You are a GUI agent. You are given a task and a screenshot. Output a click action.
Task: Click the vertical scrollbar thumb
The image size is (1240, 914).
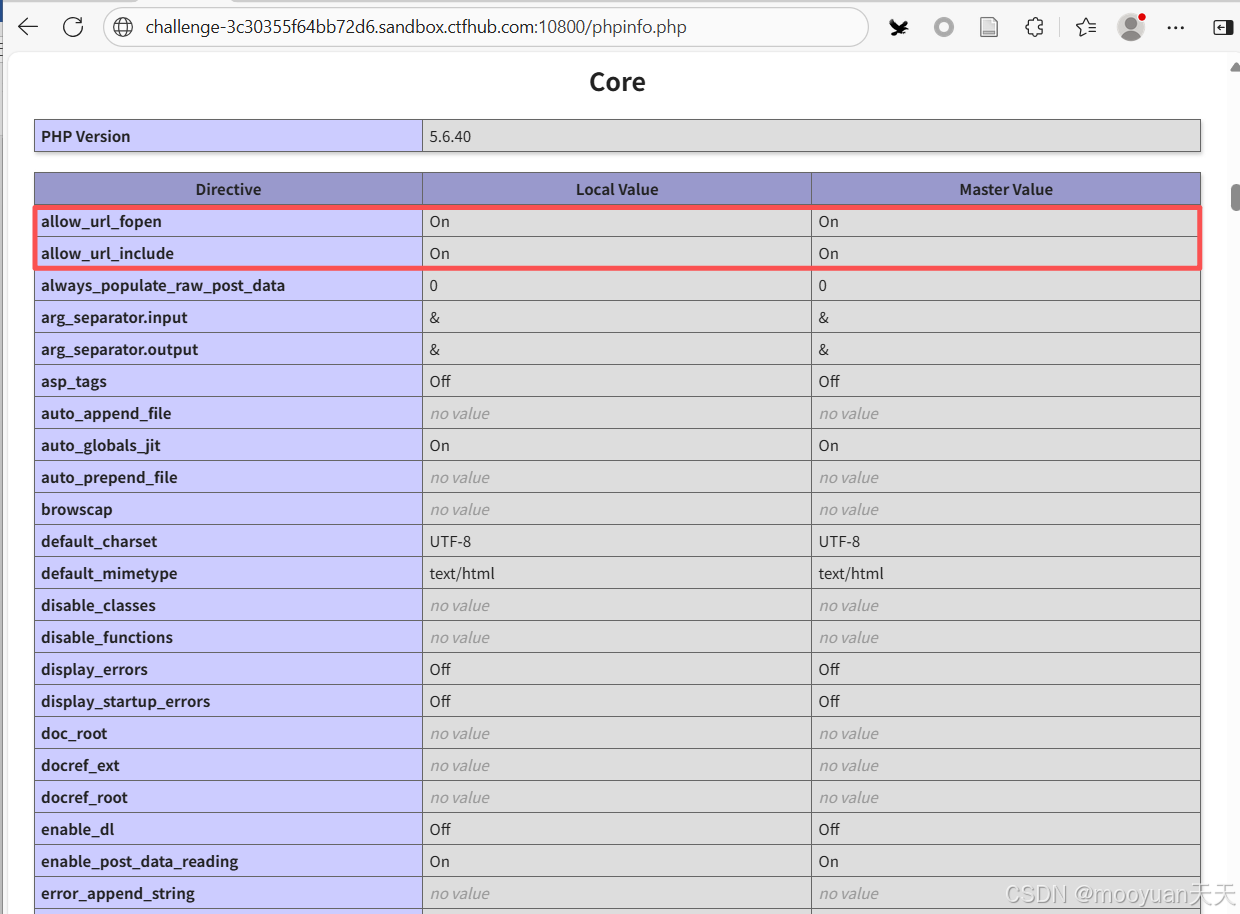click(x=1235, y=197)
